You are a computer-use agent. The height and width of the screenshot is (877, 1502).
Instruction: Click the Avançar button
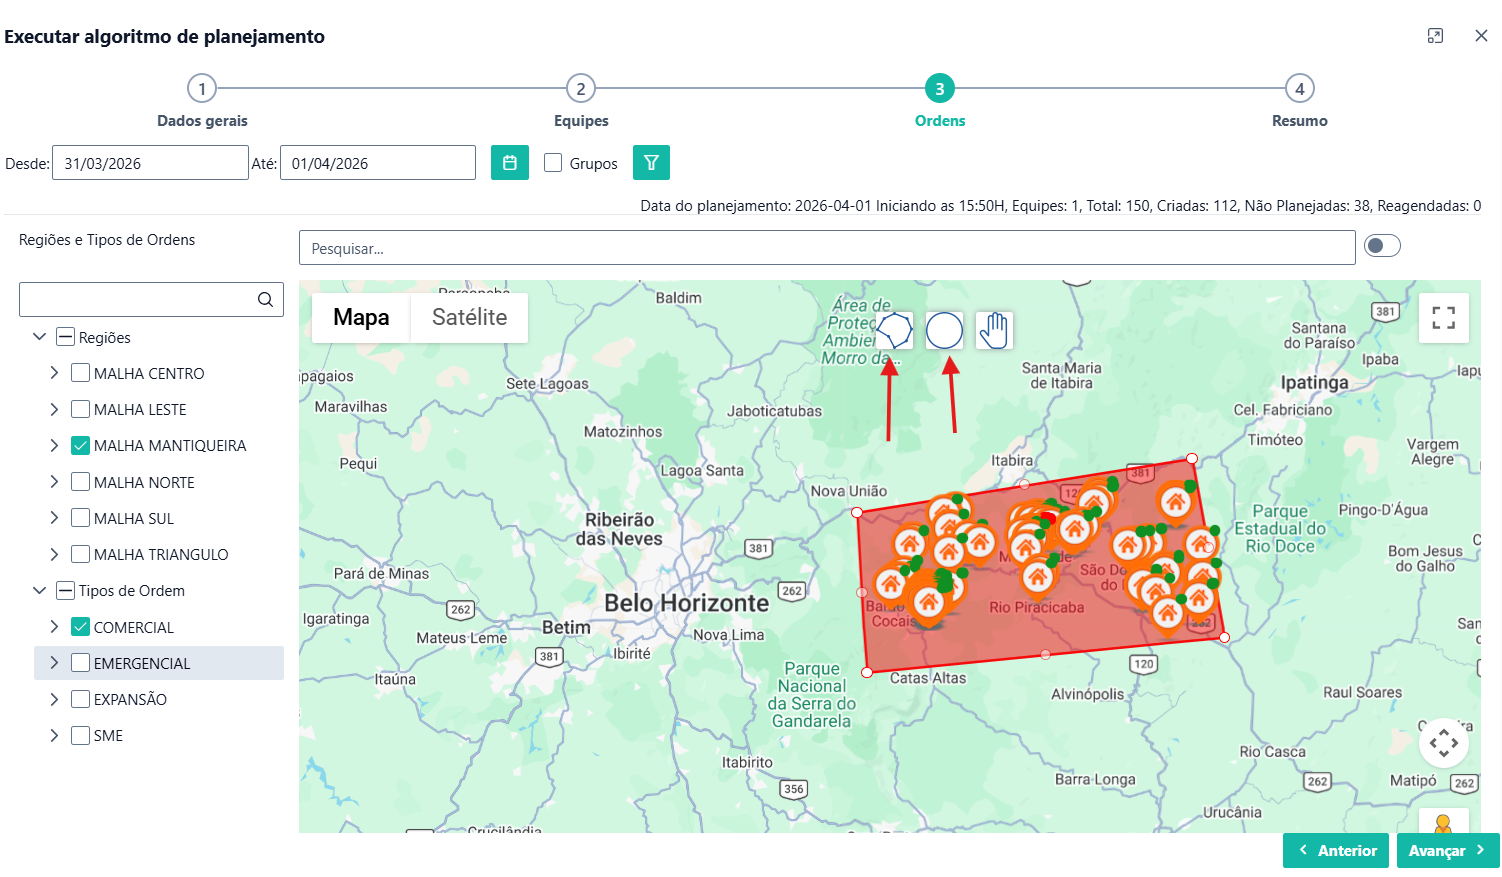pyautogui.click(x=1446, y=850)
